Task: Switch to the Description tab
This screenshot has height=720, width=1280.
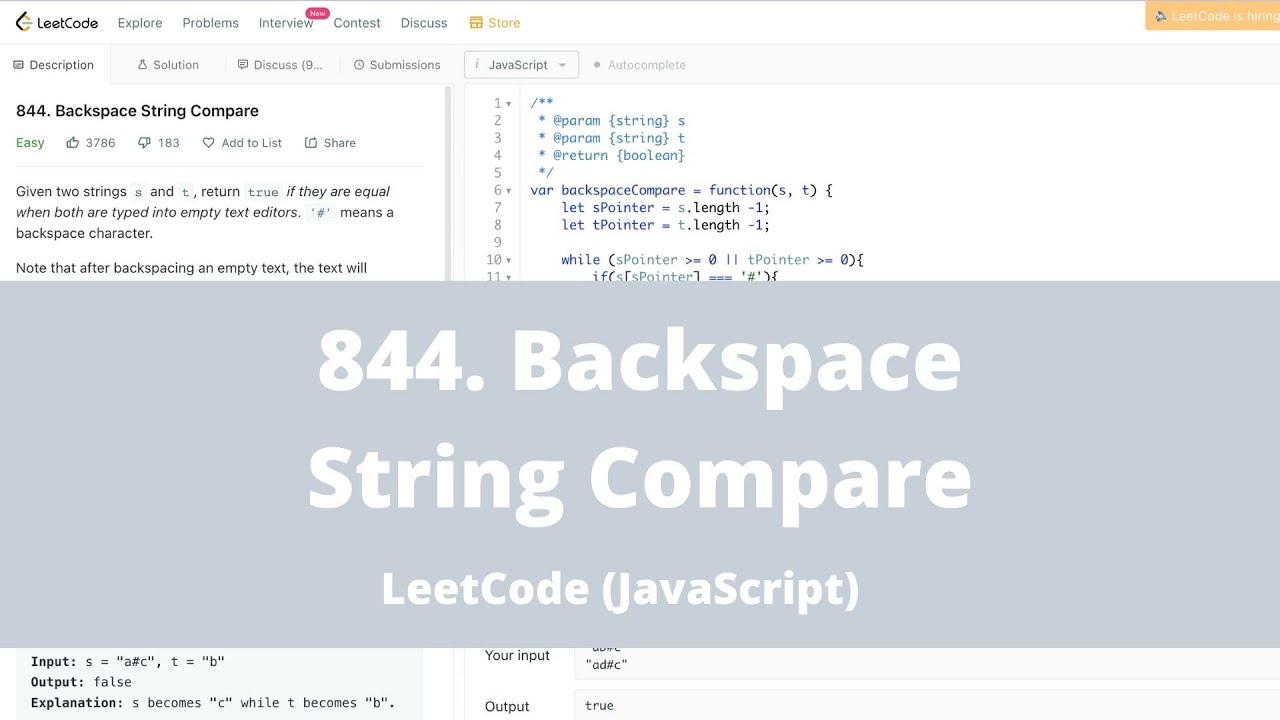Action: coord(53,65)
